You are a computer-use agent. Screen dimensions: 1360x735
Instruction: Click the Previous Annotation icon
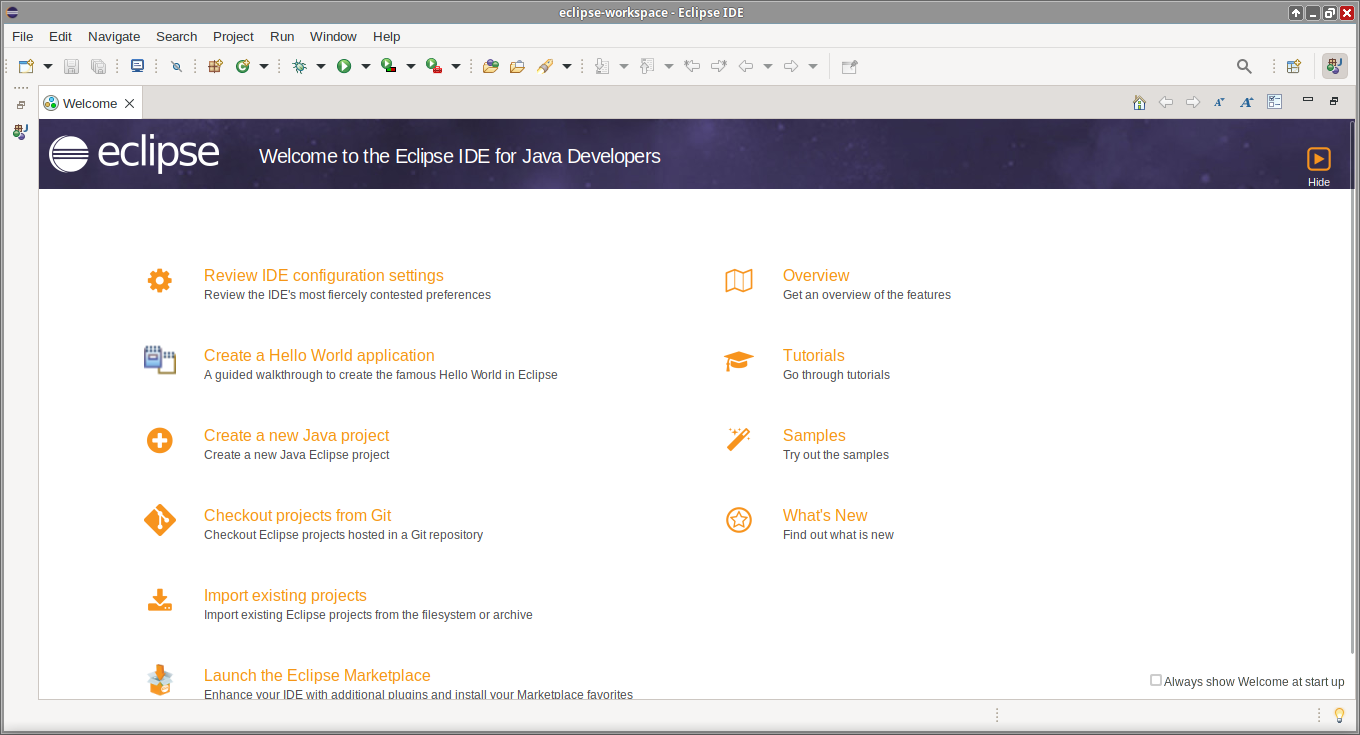tap(647, 66)
